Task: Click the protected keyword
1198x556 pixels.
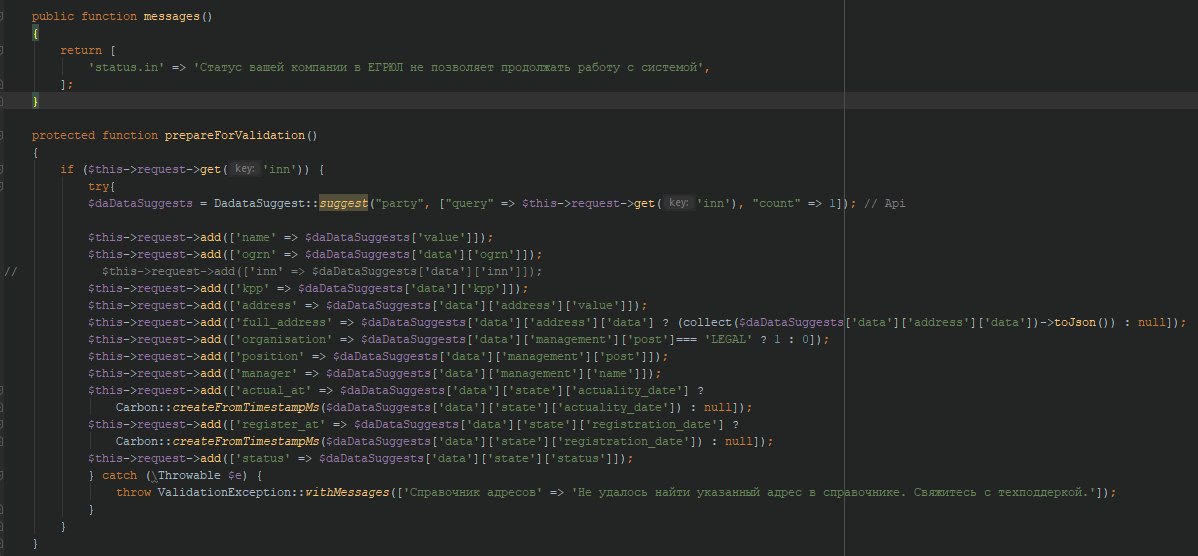Action: click(63, 135)
